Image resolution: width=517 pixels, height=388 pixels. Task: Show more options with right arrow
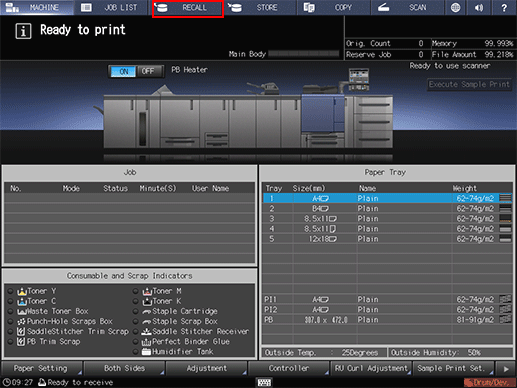(506, 369)
